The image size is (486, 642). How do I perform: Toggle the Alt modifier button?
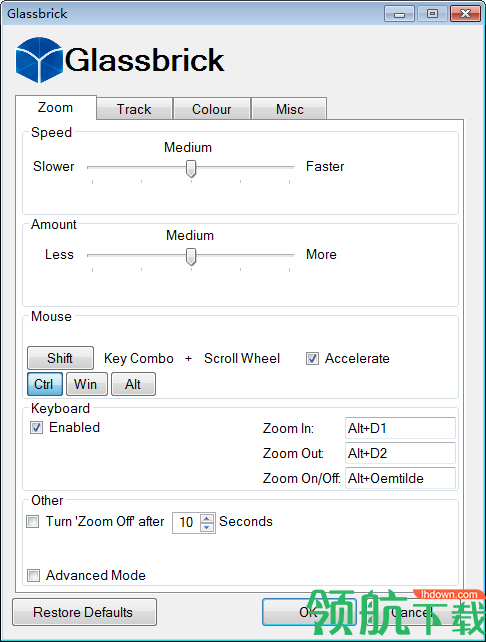[x=133, y=384]
